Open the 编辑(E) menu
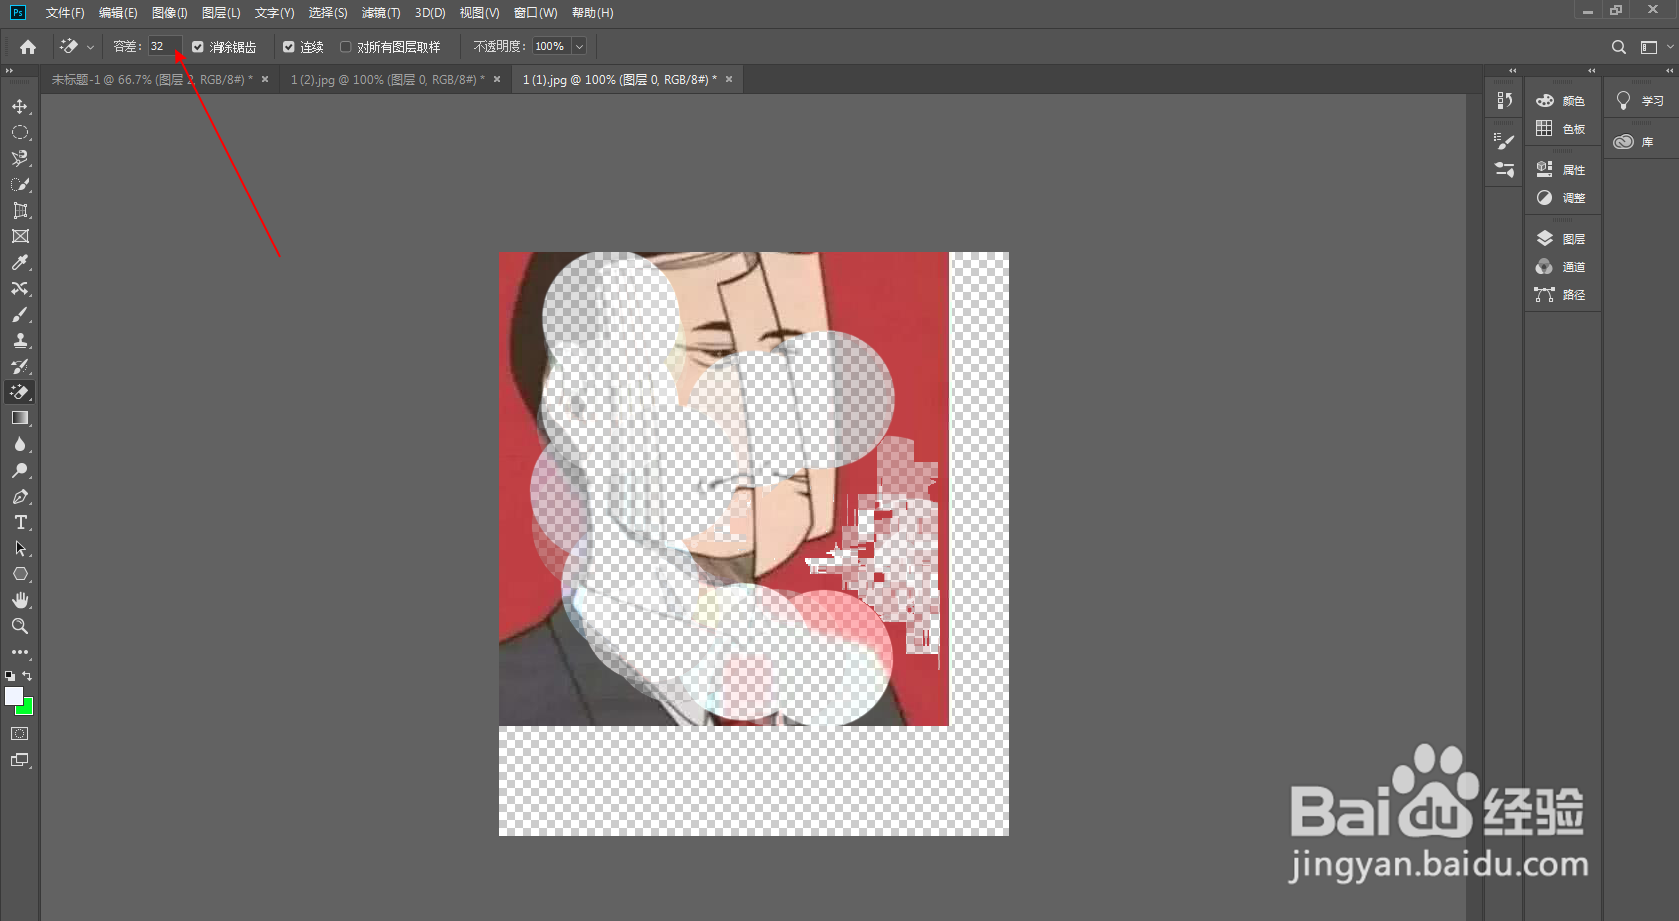This screenshot has height=921, width=1679. pos(118,13)
